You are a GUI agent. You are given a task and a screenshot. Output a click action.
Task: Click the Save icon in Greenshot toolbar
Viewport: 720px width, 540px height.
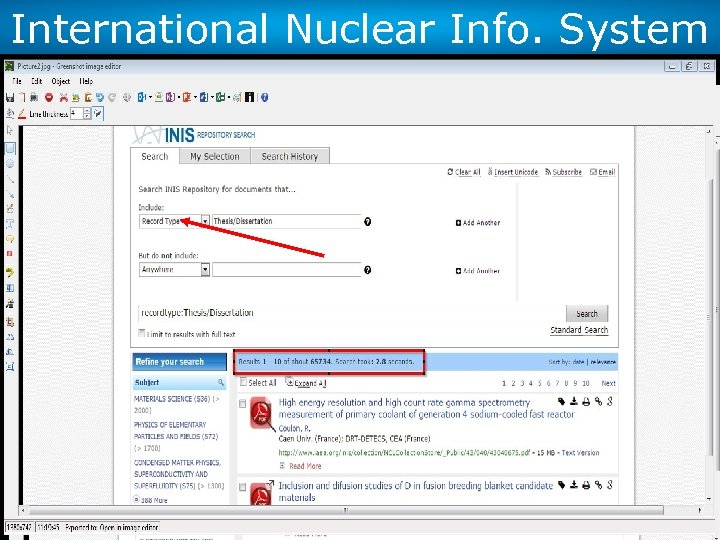pos(10,97)
